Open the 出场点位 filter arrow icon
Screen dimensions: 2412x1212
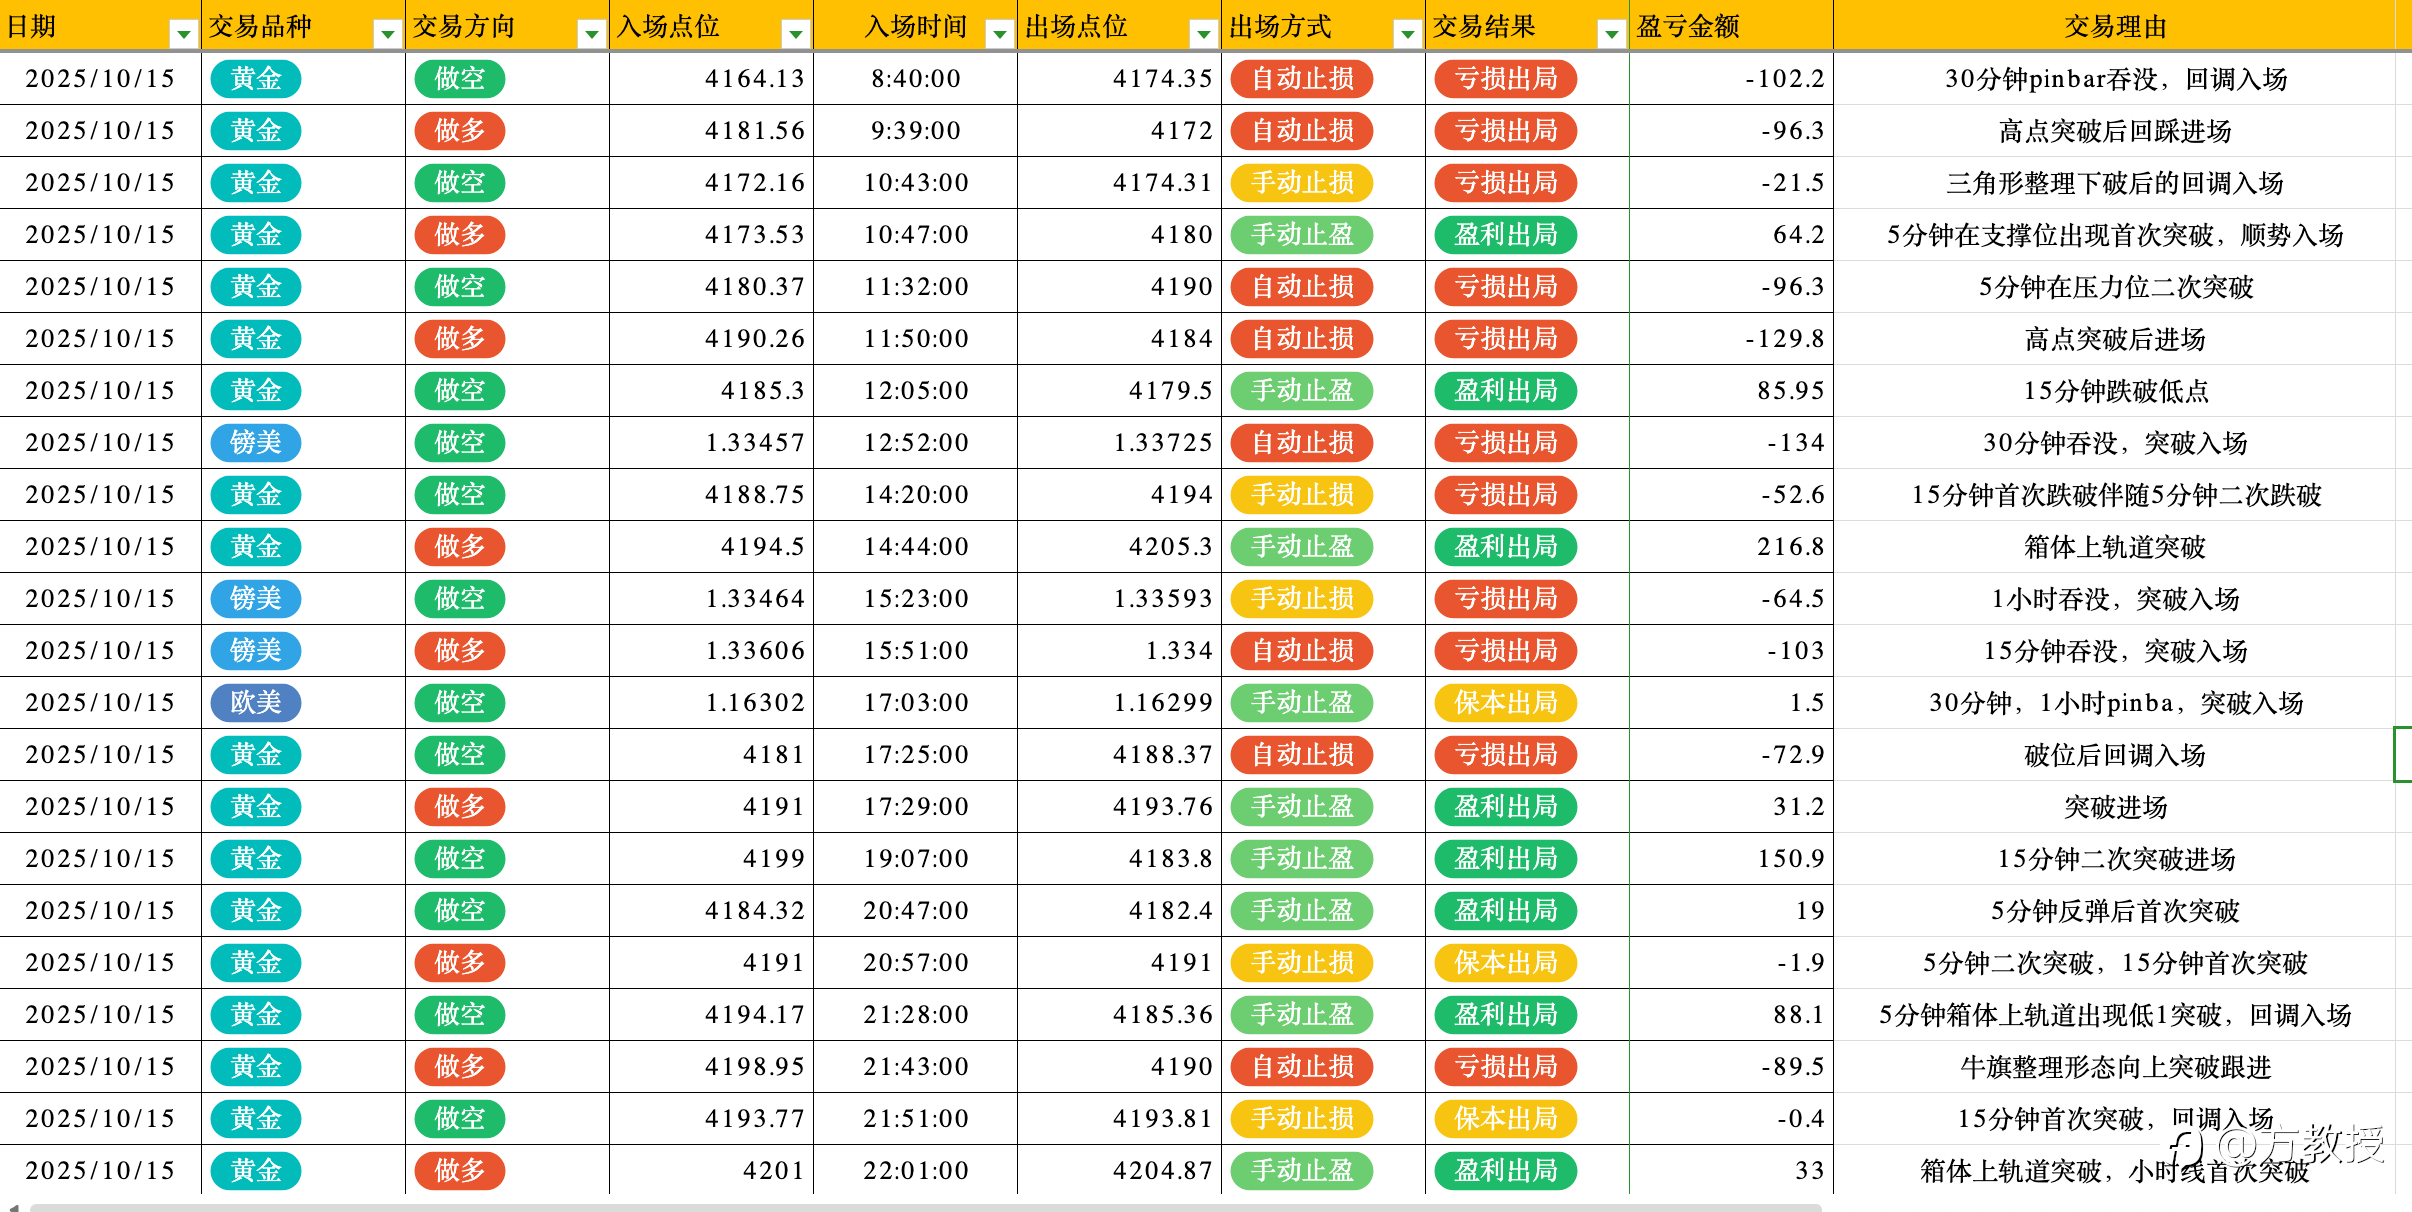[x=1204, y=35]
